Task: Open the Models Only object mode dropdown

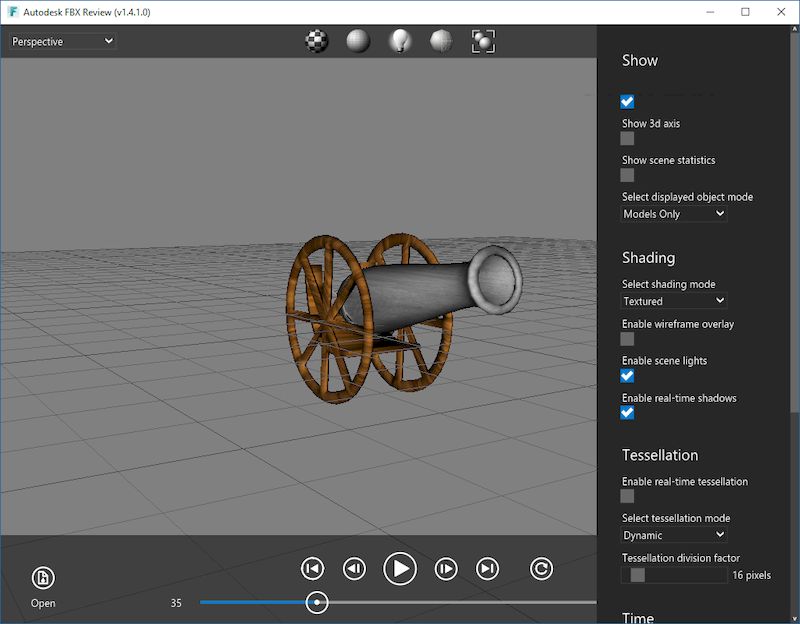Action: coord(673,213)
